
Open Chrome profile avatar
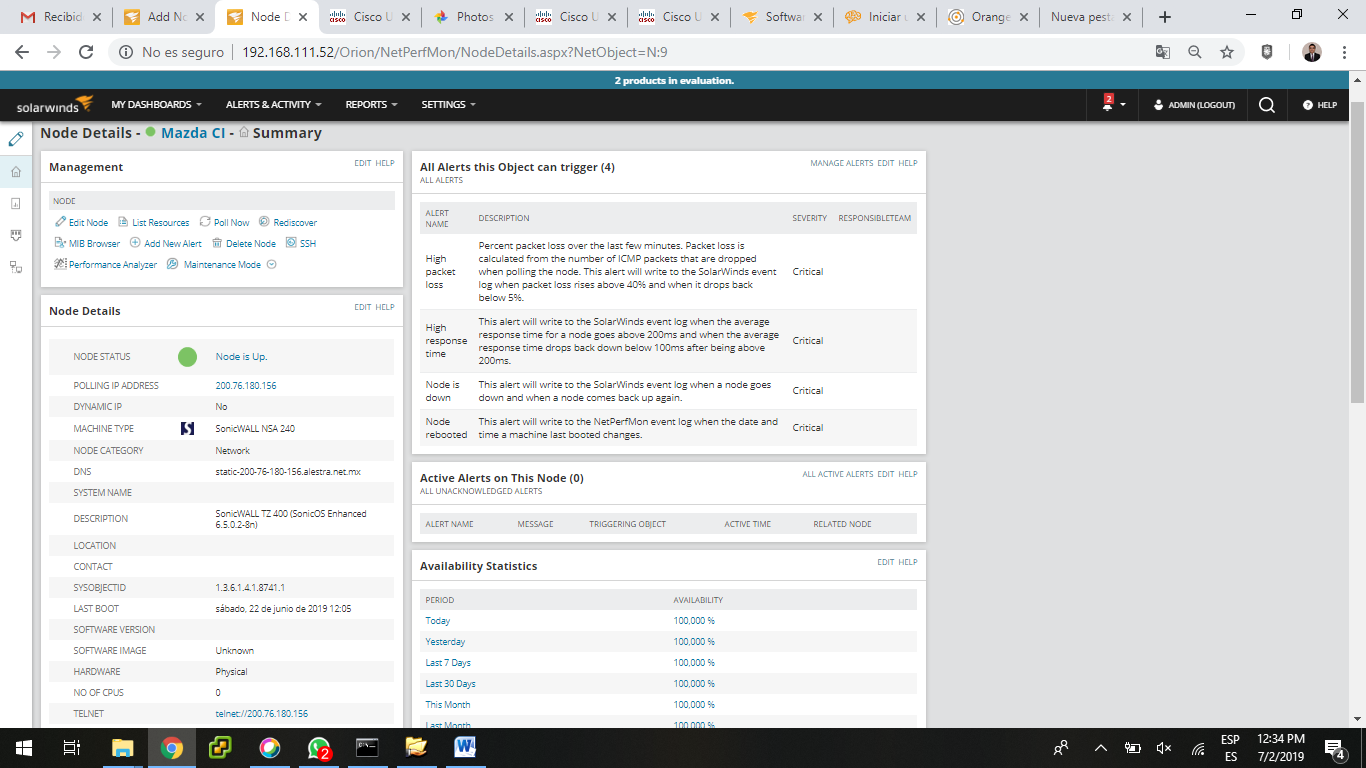(1312, 52)
